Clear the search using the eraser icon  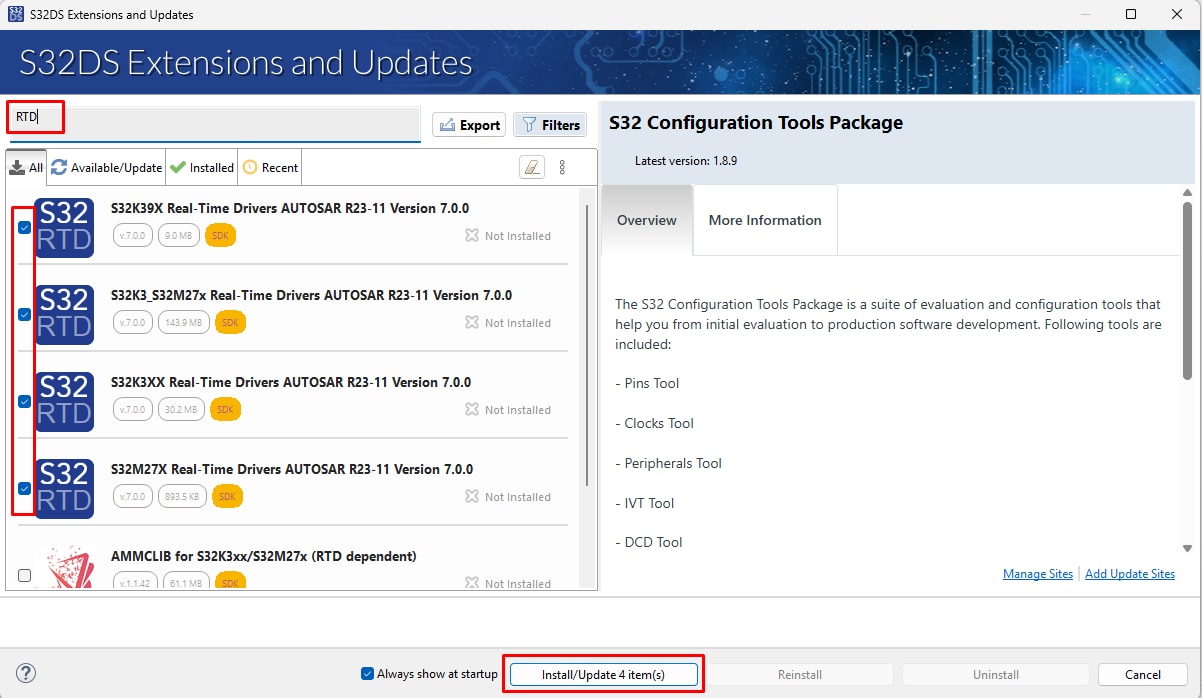(x=532, y=166)
